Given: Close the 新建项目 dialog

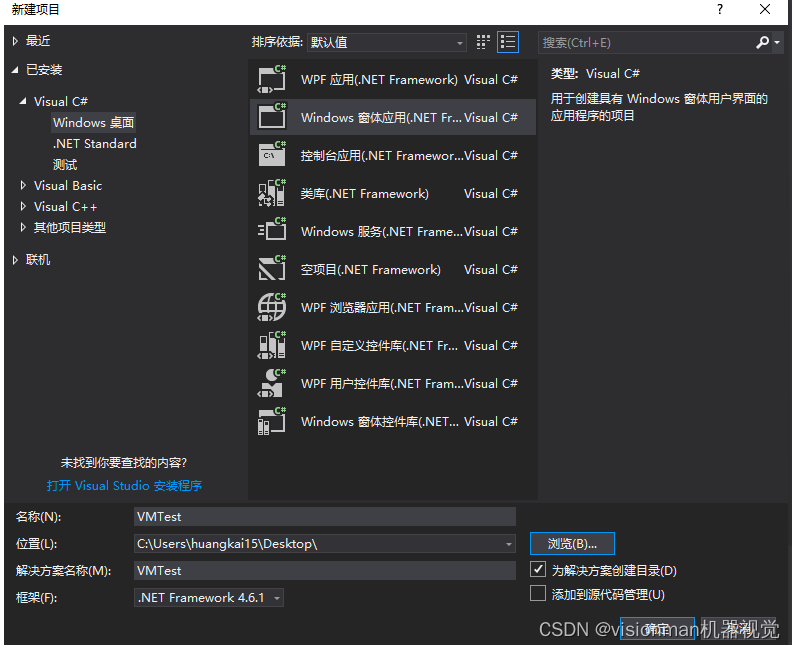Looking at the screenshot, I should (x=765, y=9).
